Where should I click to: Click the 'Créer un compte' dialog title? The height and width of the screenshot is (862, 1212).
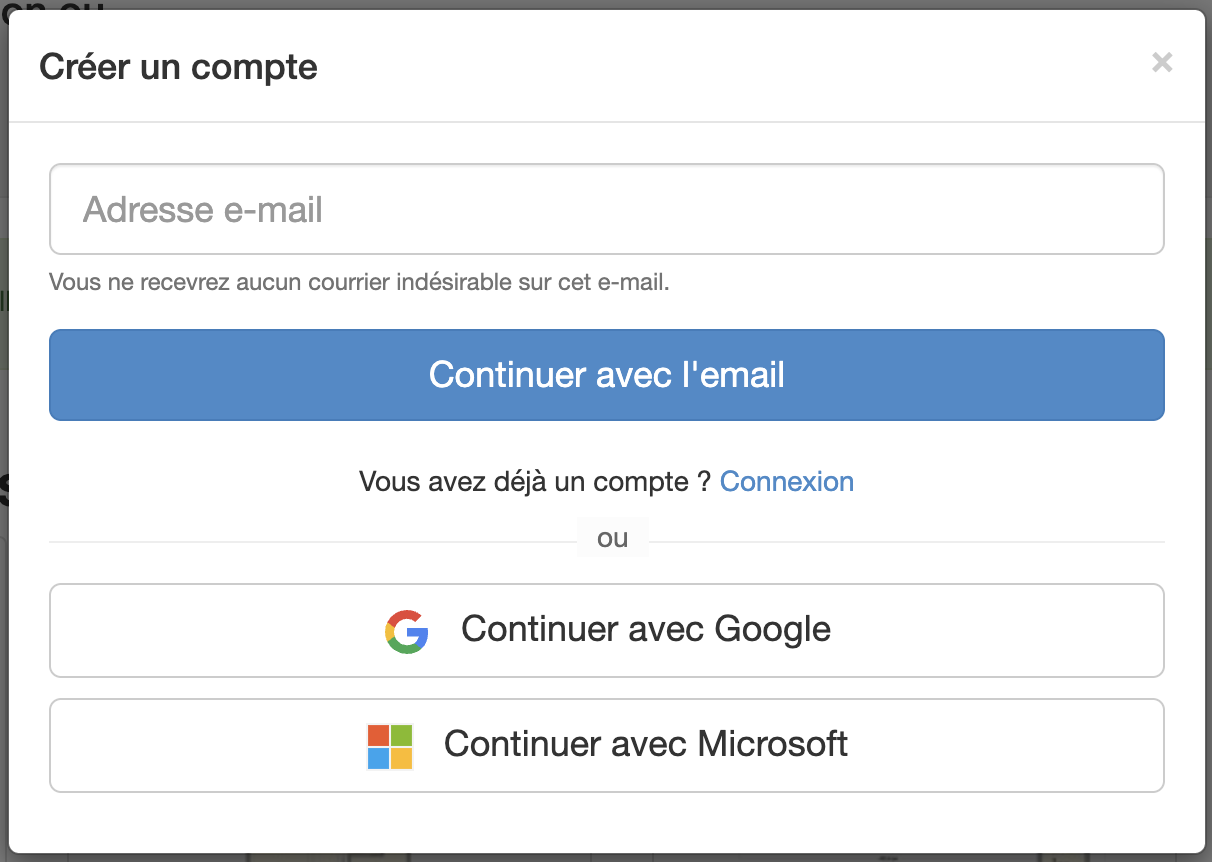[x=178, y=66]
